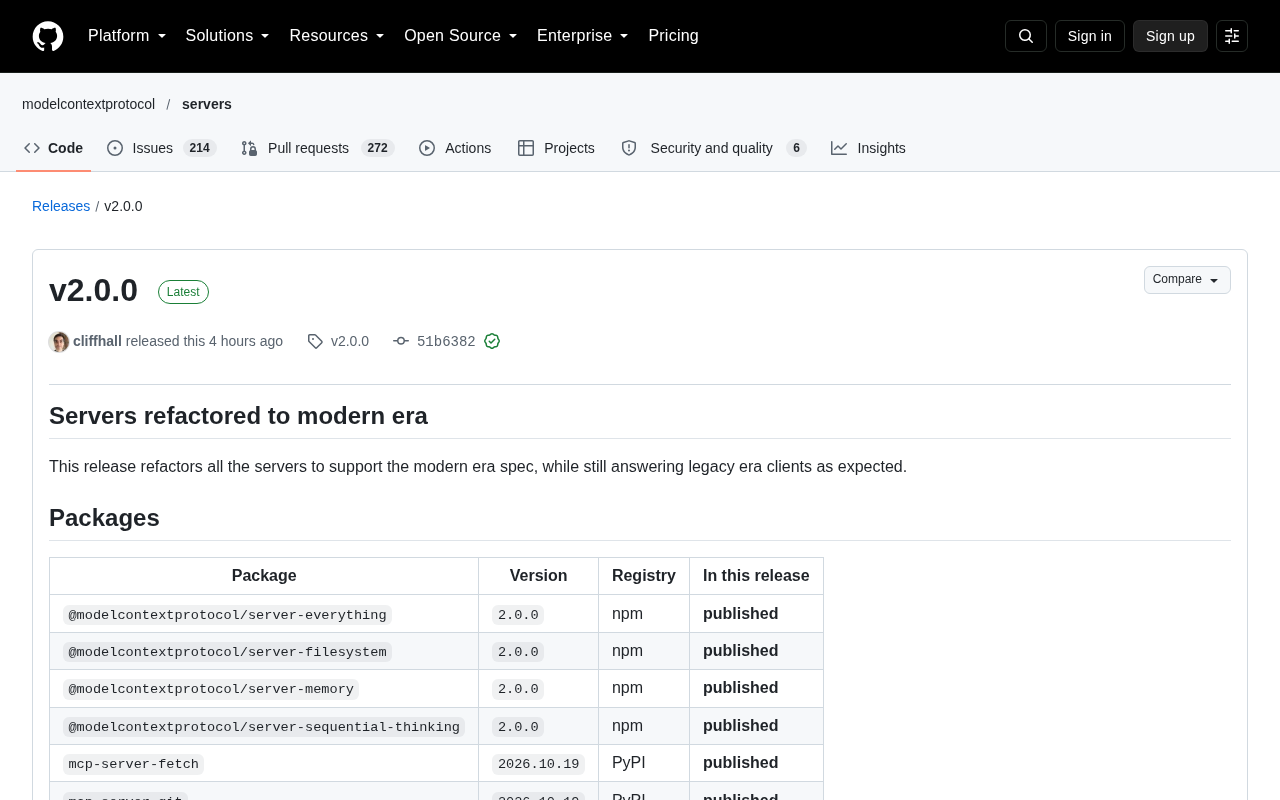Expand the Resources menu
This screenshot has height=800, width=1280.
(337, 36)
